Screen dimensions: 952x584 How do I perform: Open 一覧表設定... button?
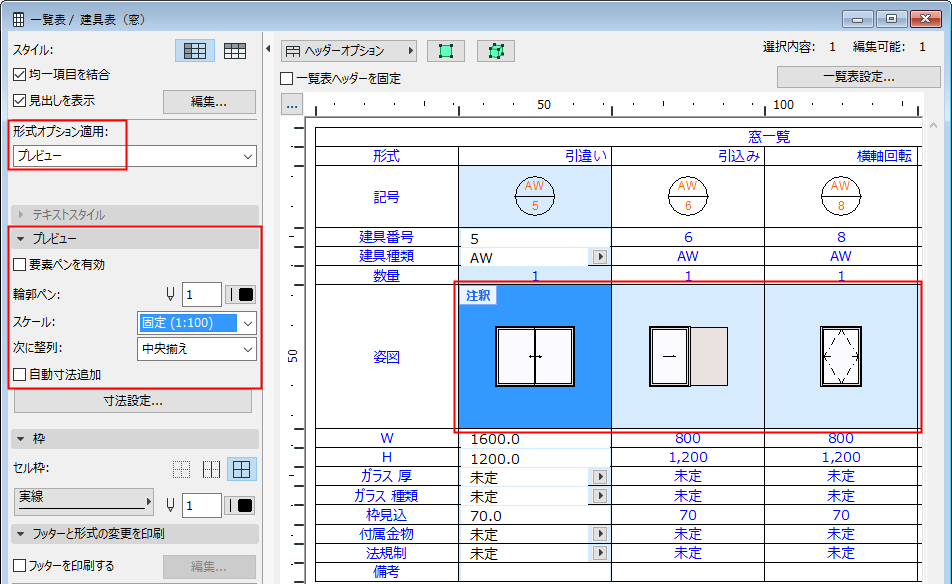(x=858, y=77)
